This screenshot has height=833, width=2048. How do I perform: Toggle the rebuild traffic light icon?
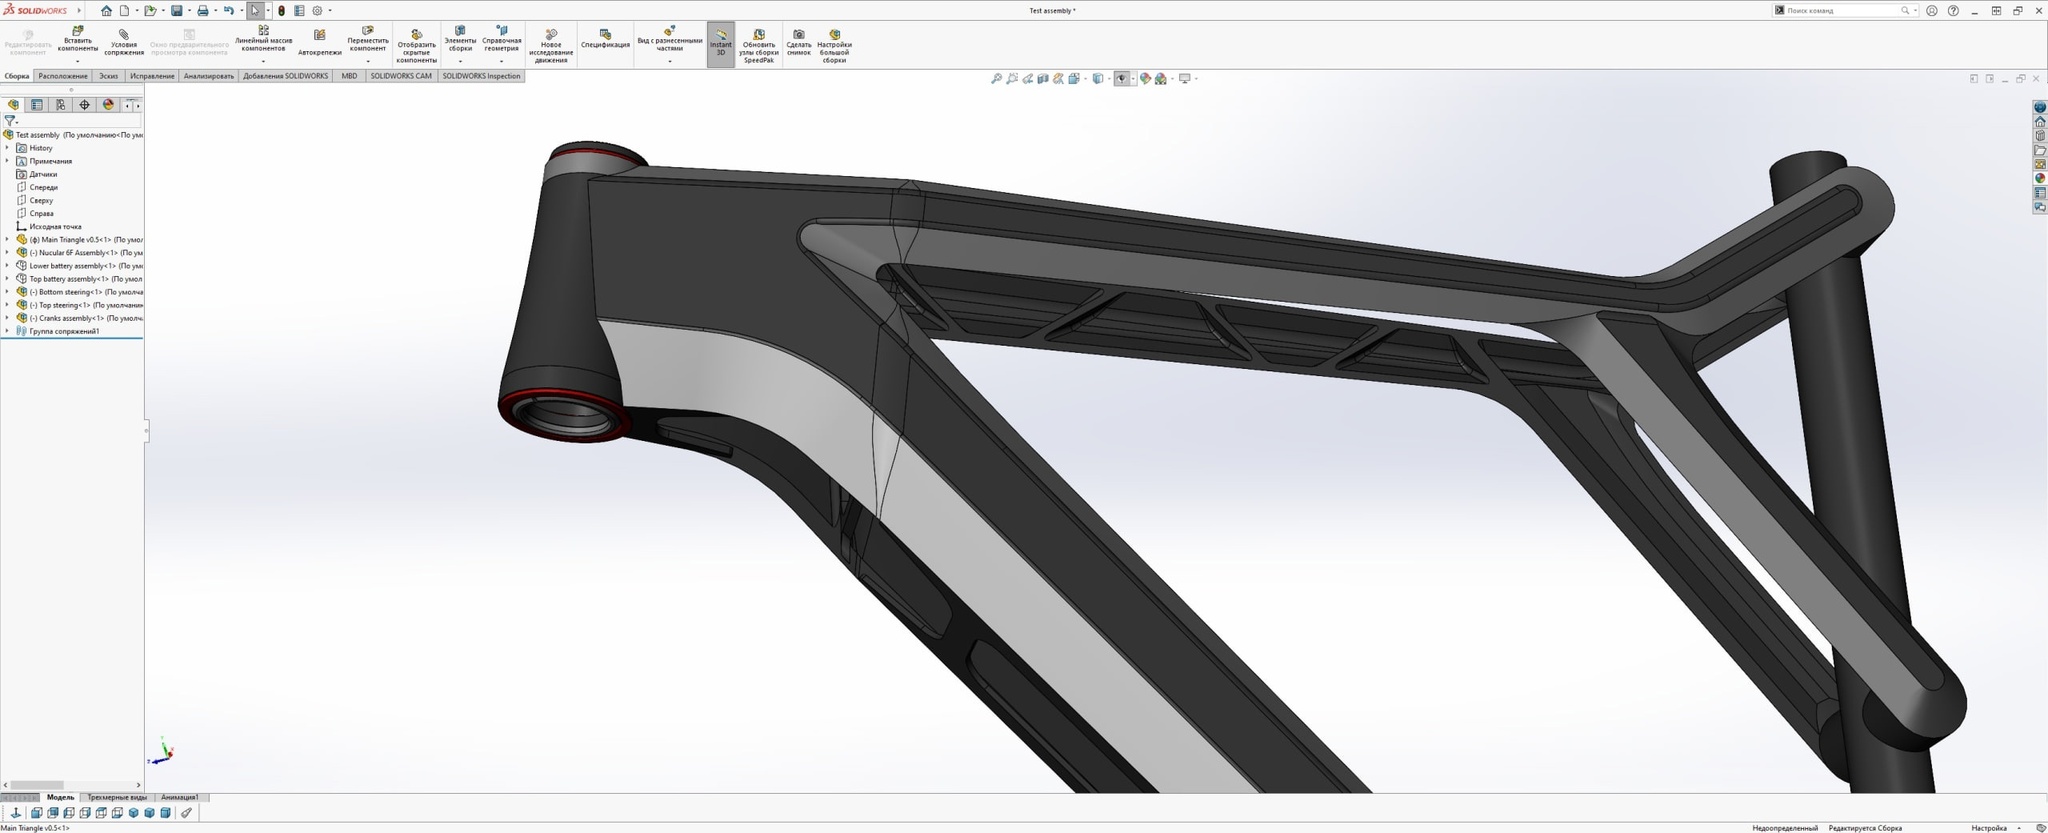(281, 11)
